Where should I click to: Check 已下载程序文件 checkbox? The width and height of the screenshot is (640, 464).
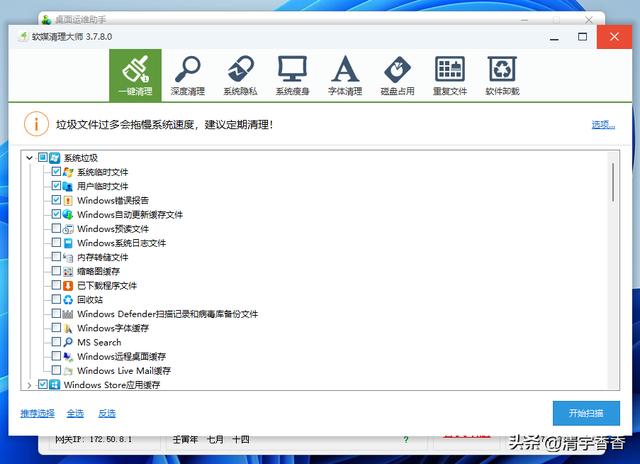click(56, 284)
